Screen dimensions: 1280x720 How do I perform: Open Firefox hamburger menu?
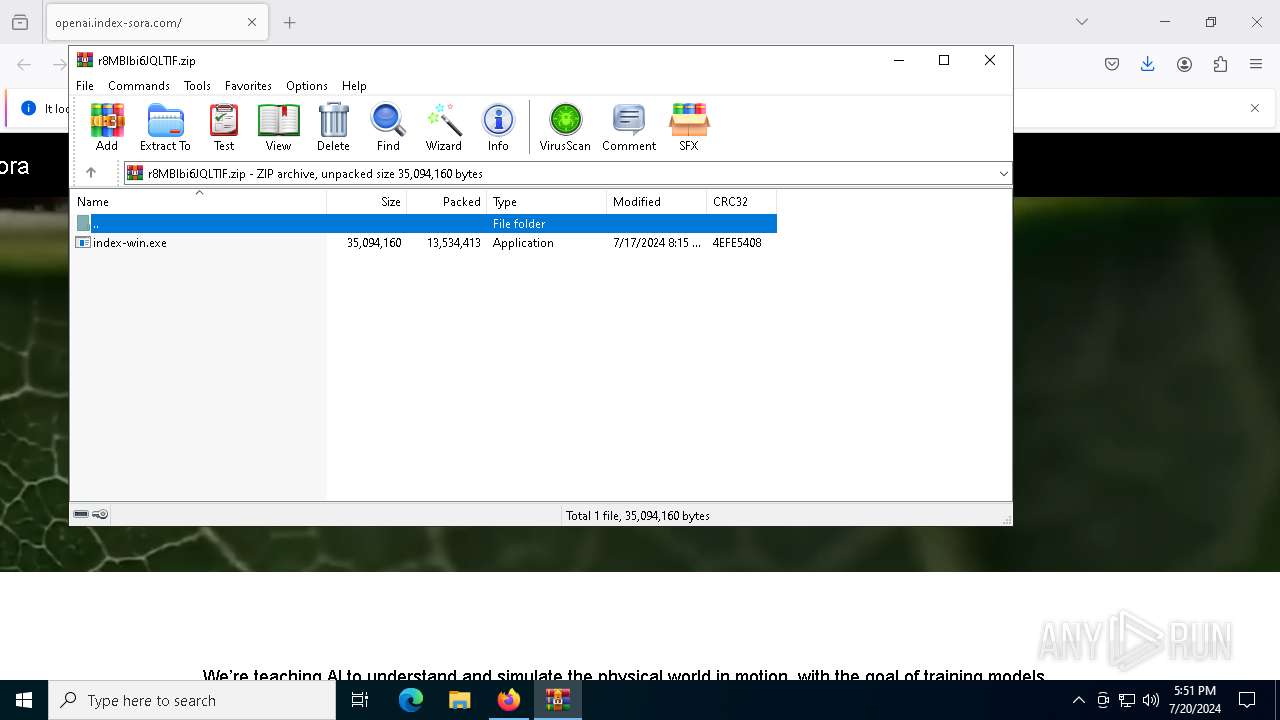click(1256, 64)
